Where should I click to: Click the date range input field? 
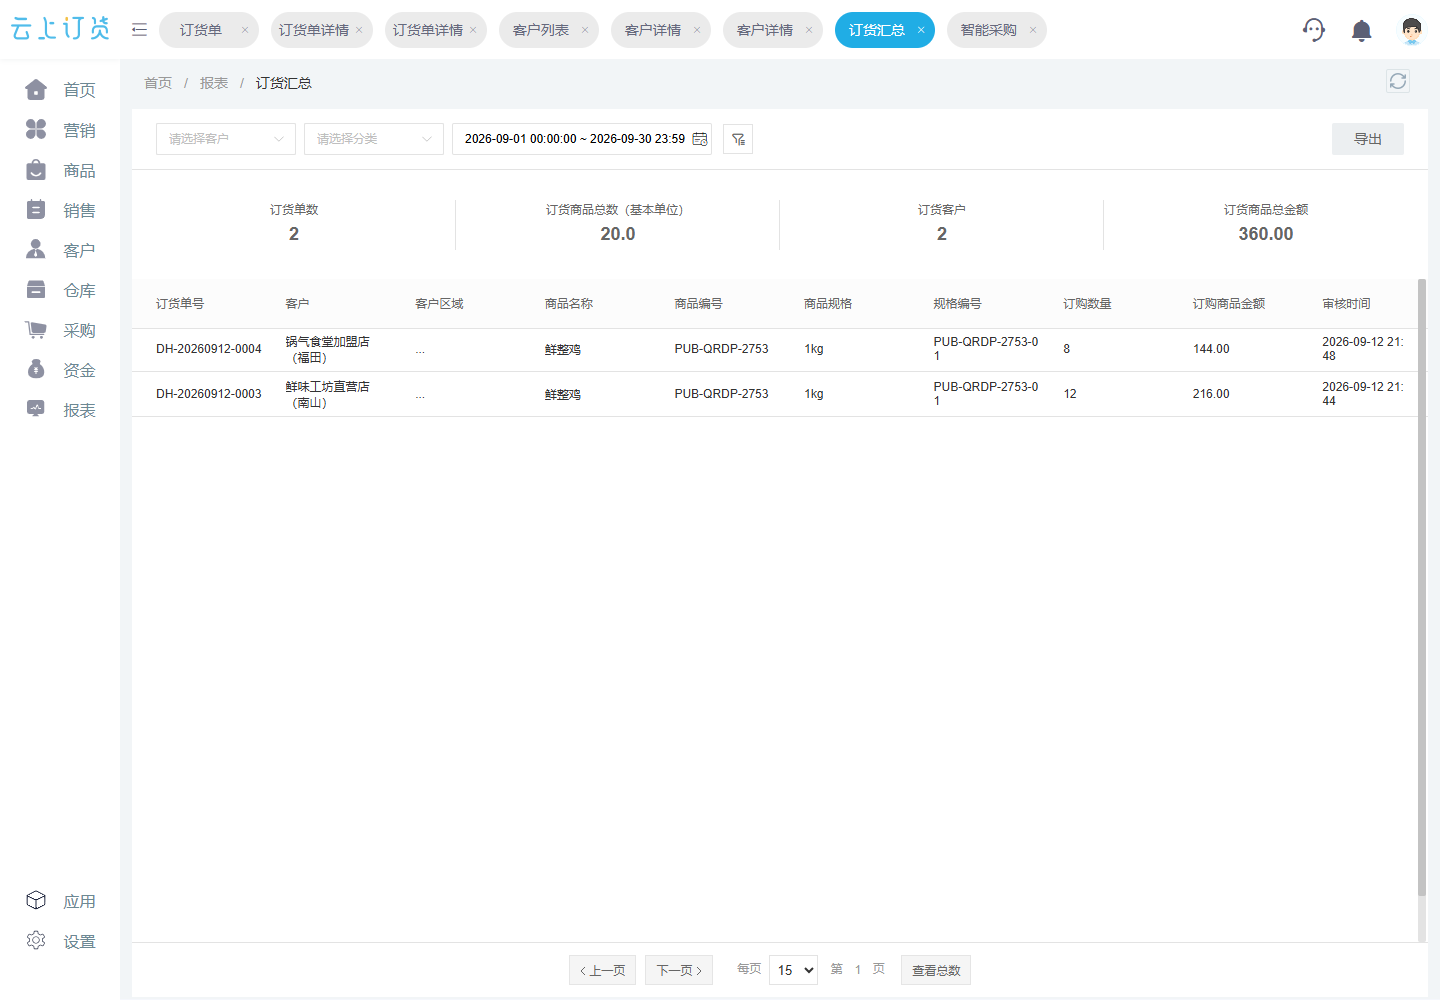click(x=582, y=139)
